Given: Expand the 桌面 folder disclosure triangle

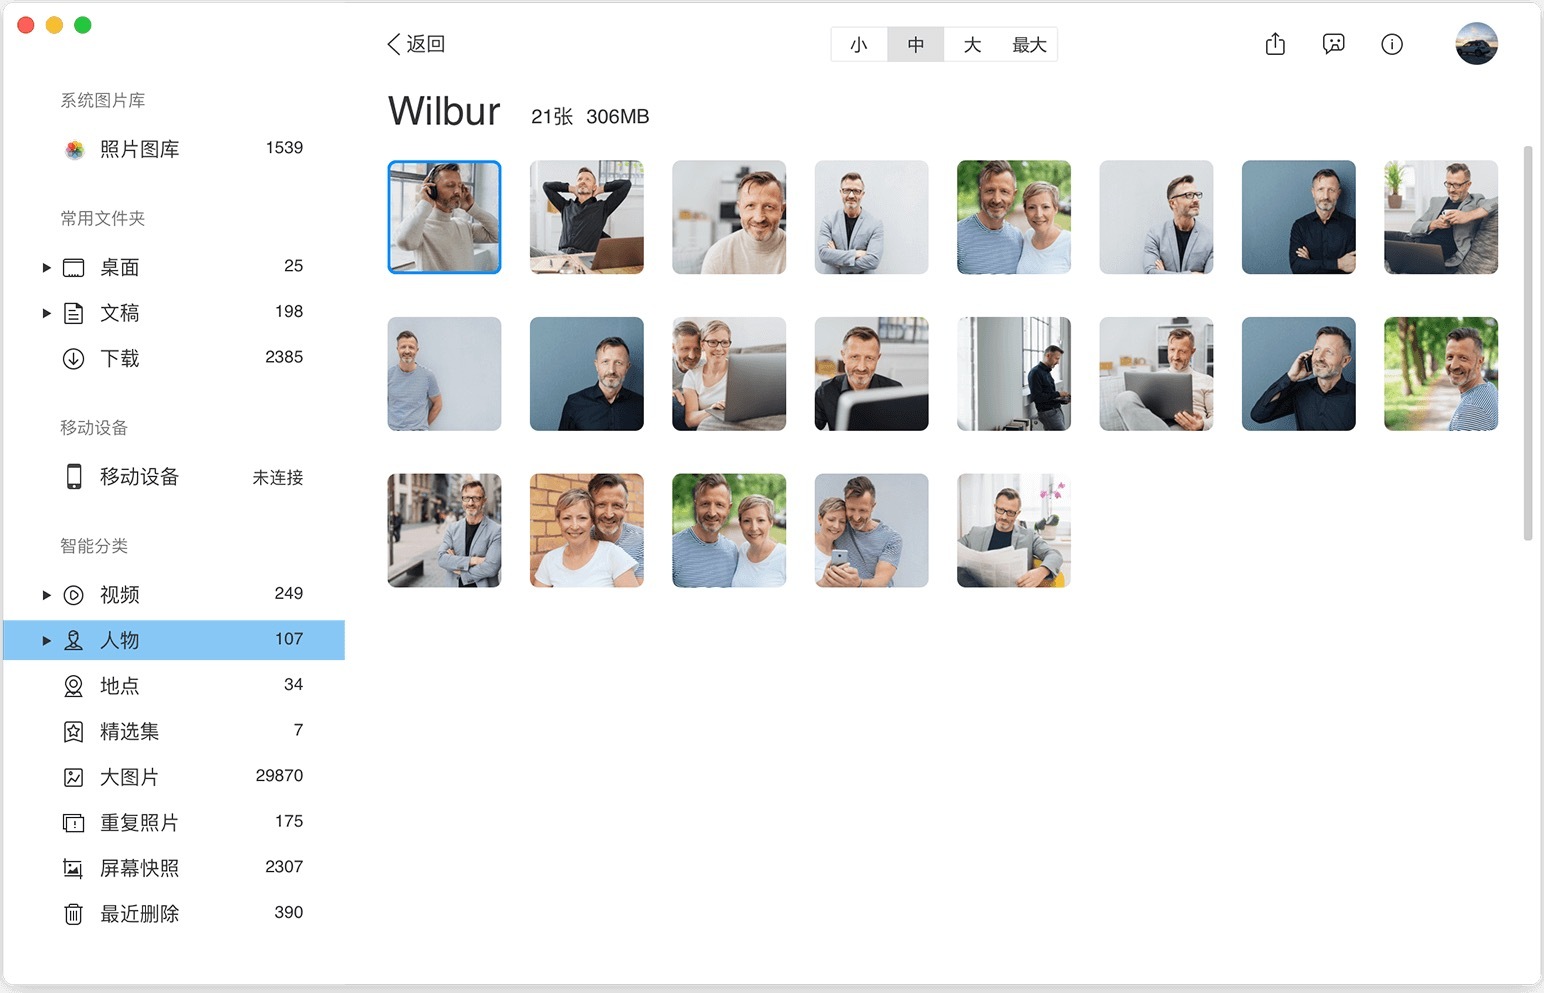Looking at the screenshot, I should pos(46,268).
